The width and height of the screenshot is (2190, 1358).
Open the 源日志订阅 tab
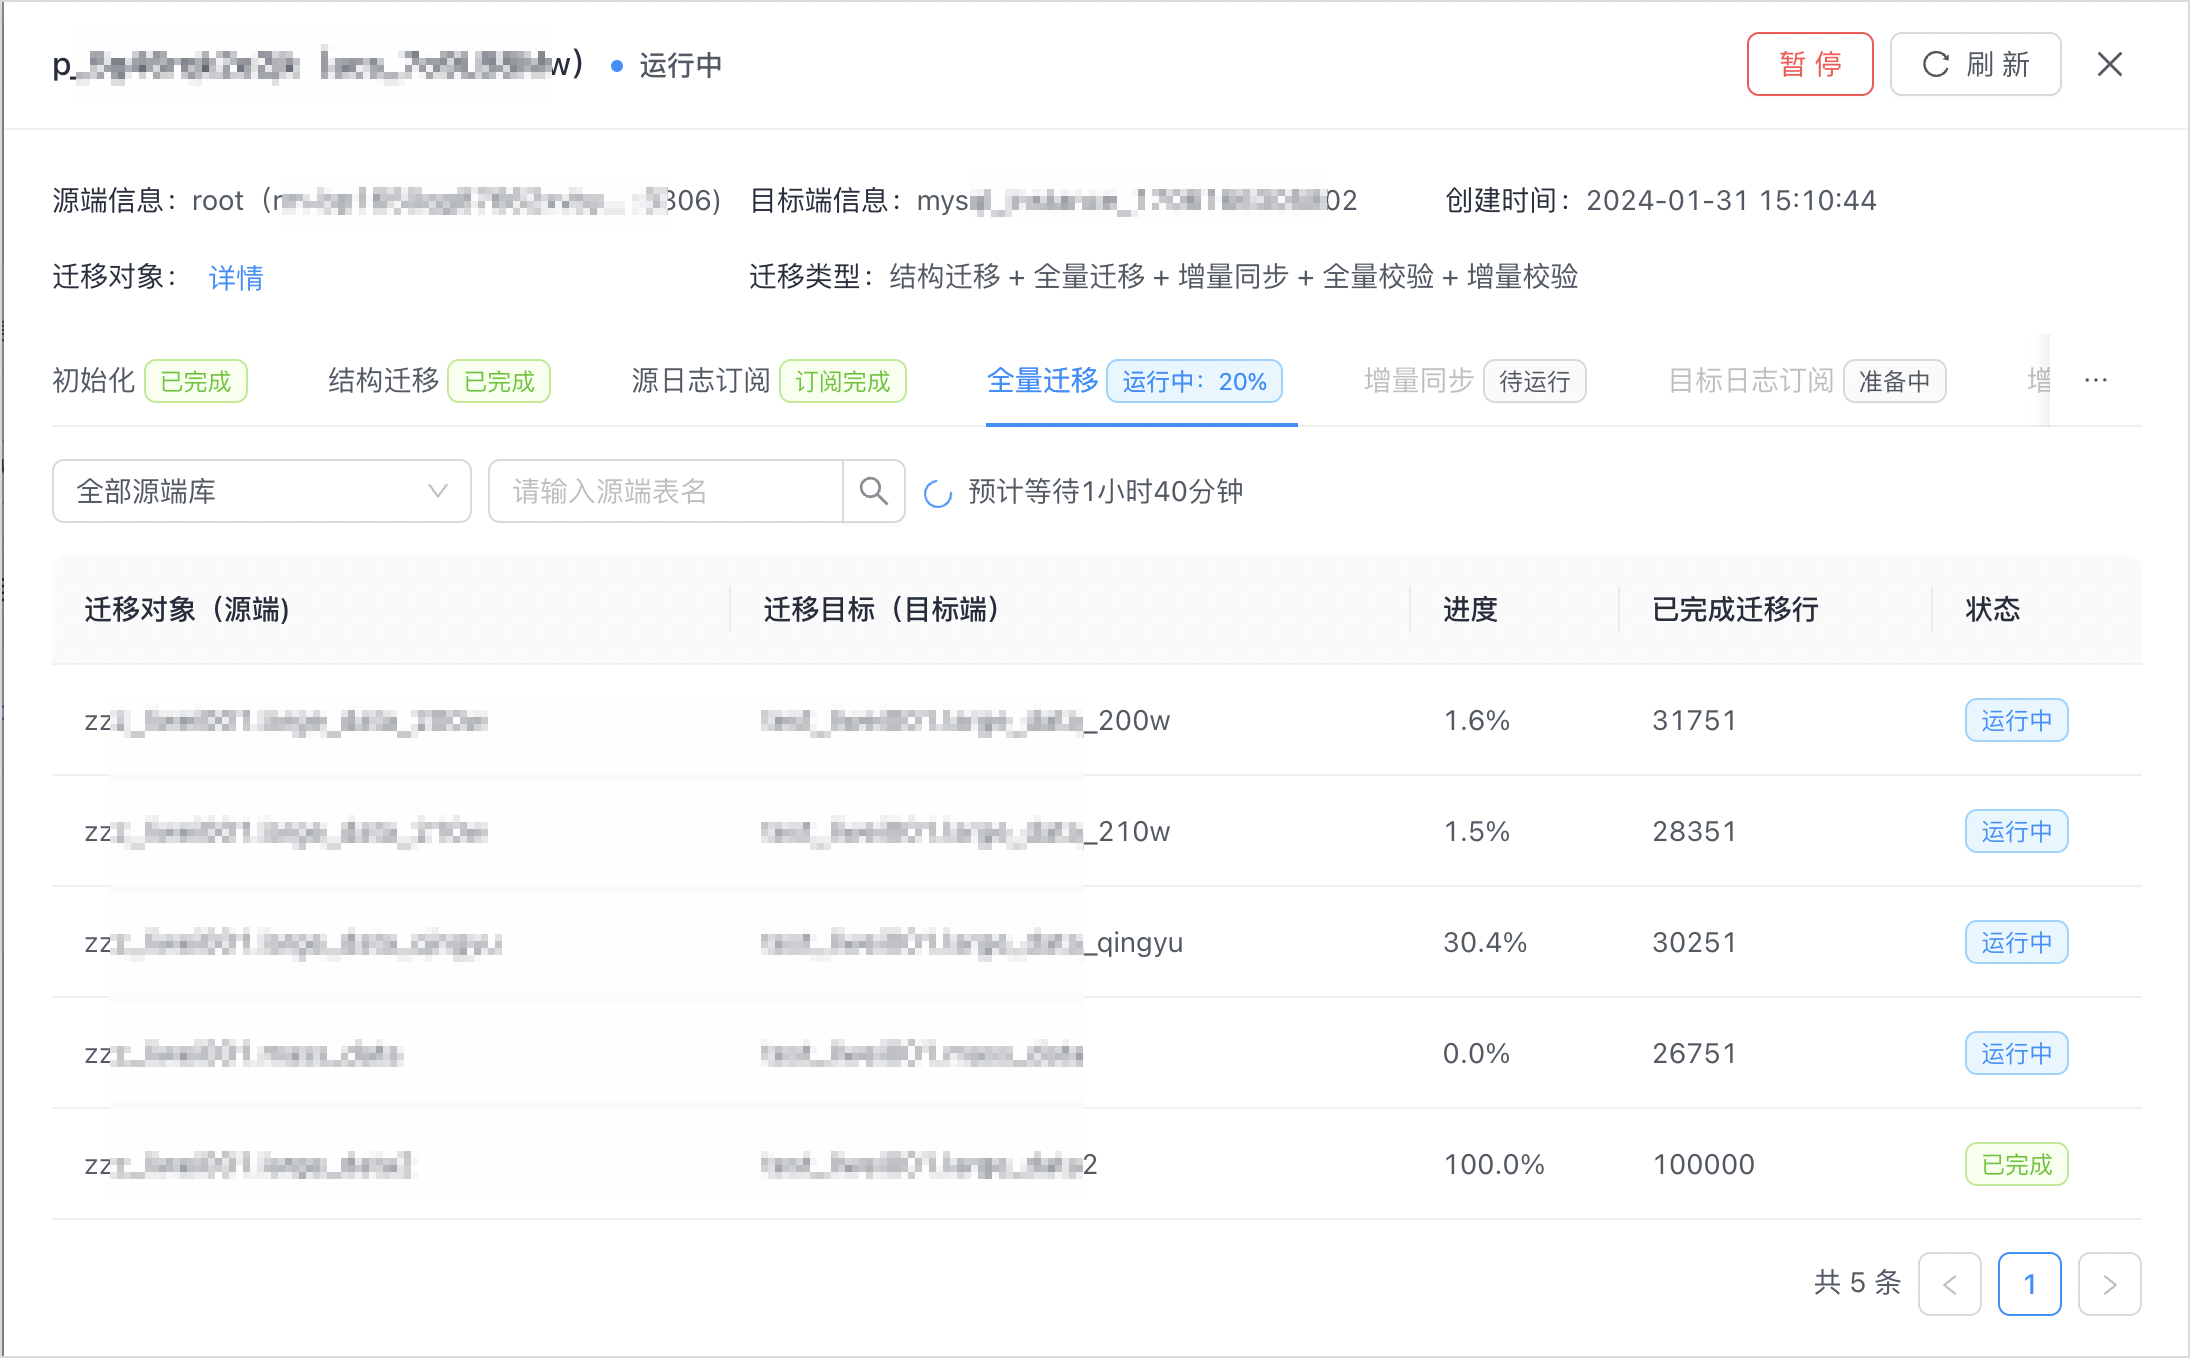coord(700,380)
